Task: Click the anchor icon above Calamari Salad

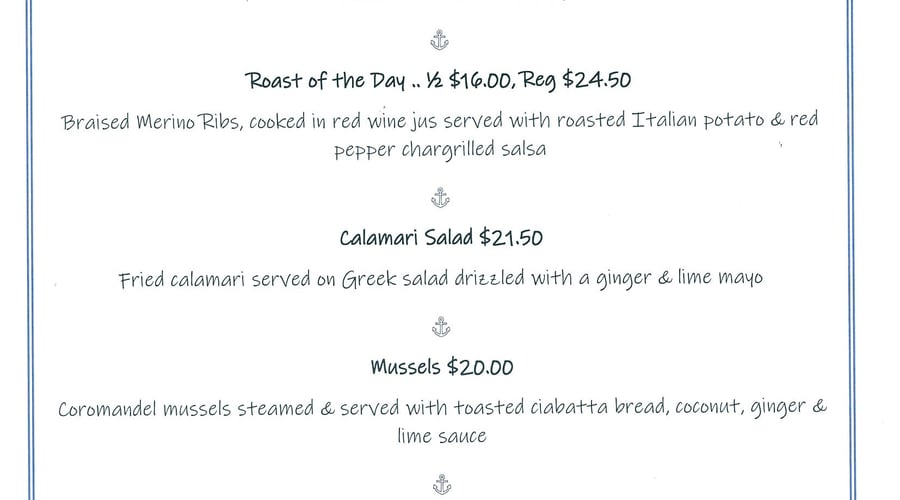Action: point(440,197)
